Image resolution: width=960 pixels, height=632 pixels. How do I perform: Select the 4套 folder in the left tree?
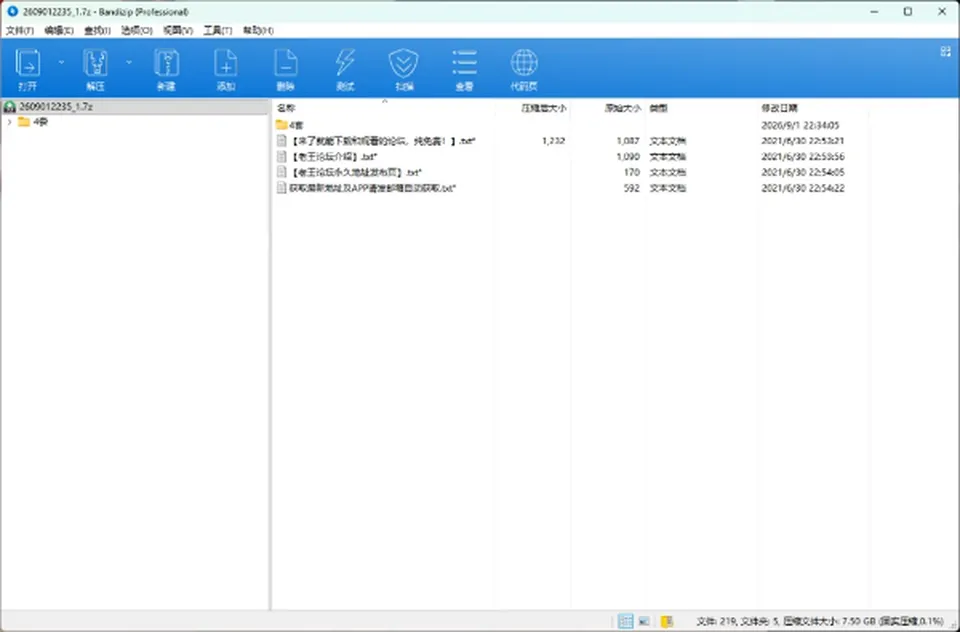click(40, 122)
